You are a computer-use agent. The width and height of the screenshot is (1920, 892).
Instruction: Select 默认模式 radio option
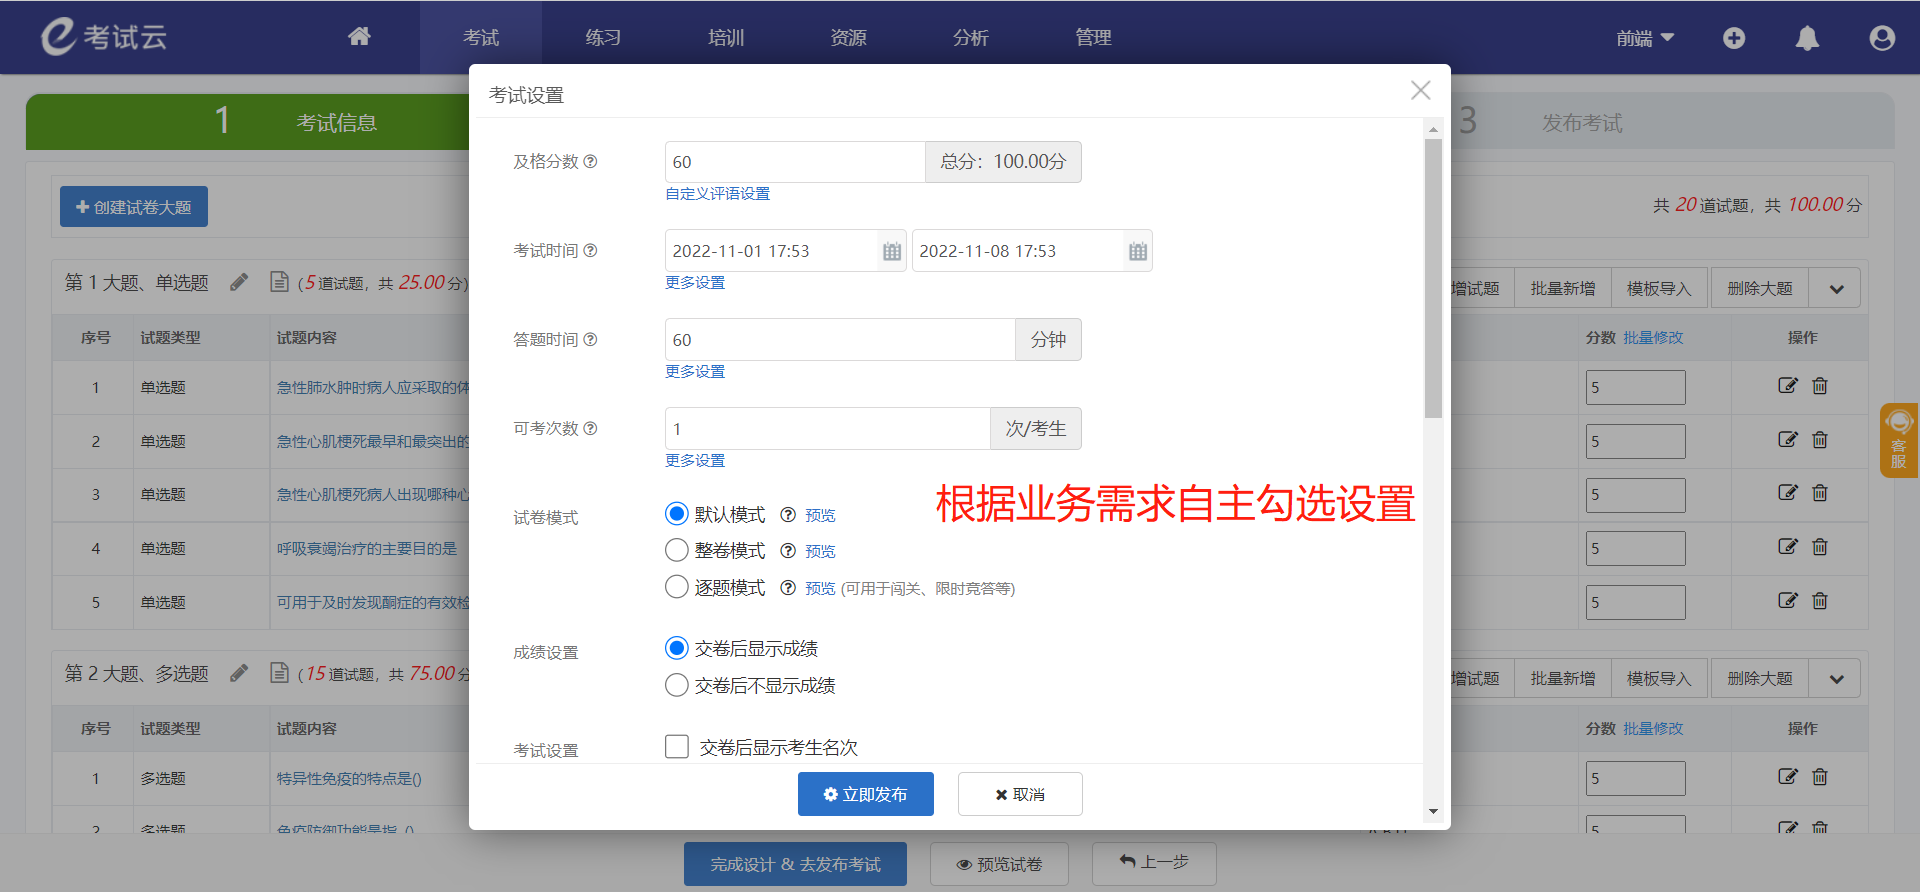click(x=677, y=514)
